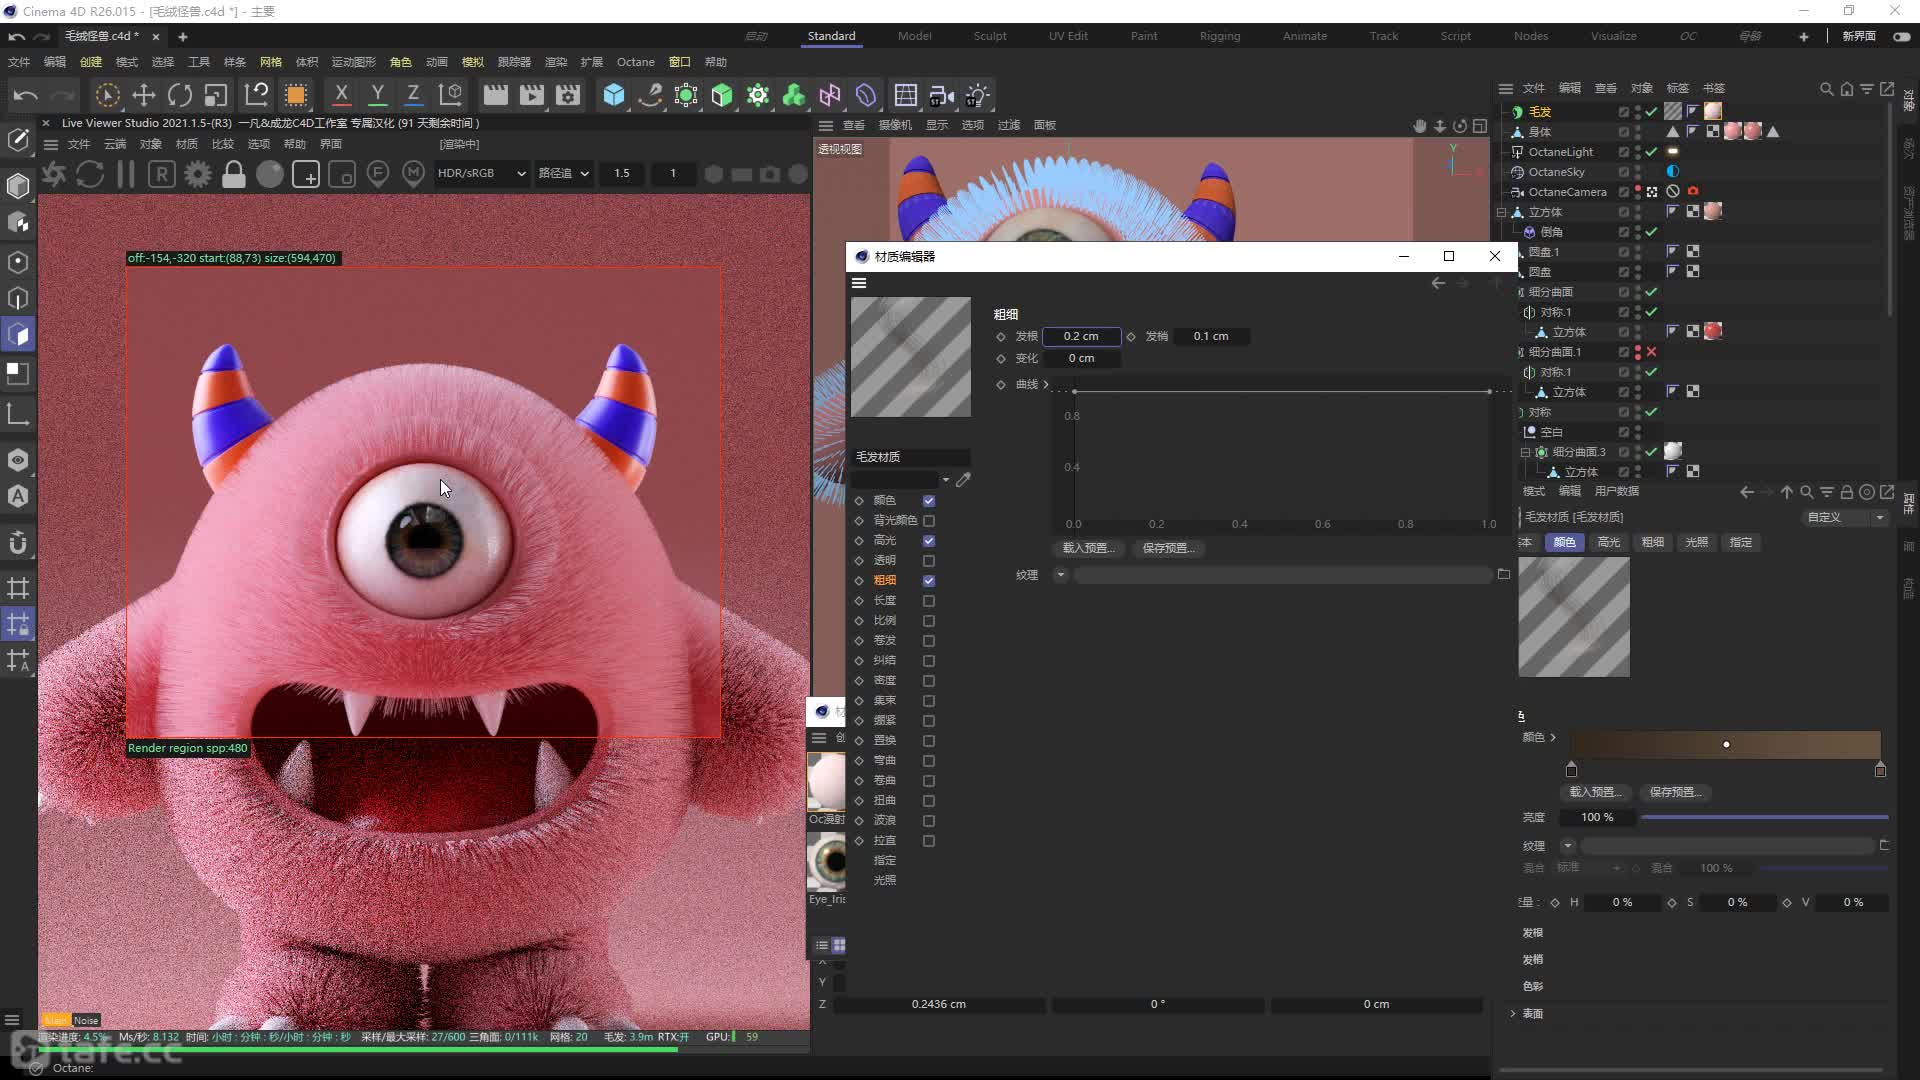Uncheck the 高光 channel checkbox
This screenshot has height=1080, width=1920.
(x=929, y=541)
